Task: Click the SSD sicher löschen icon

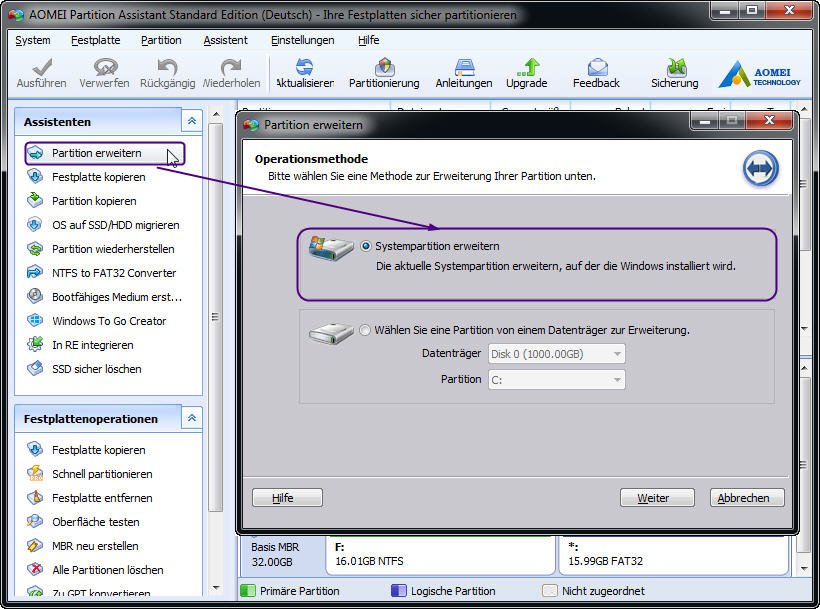Action: tap(36, 369)
